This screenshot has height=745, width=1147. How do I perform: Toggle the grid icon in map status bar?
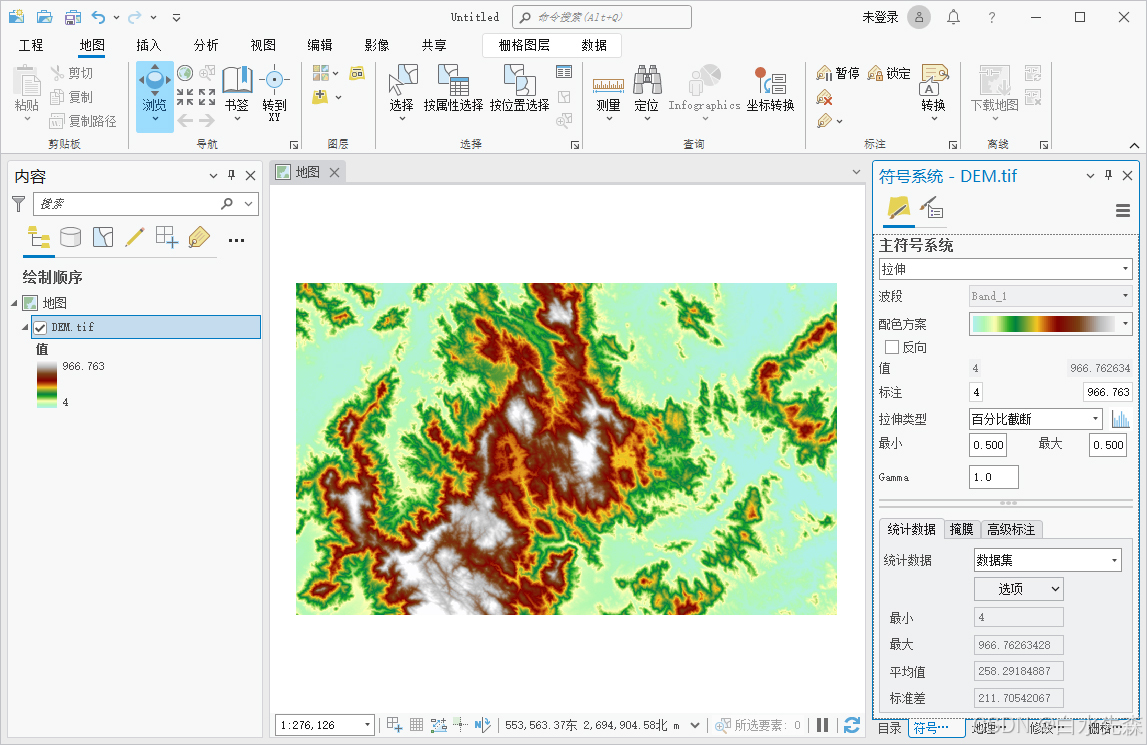pyautogui.click(x=416, y=725)
